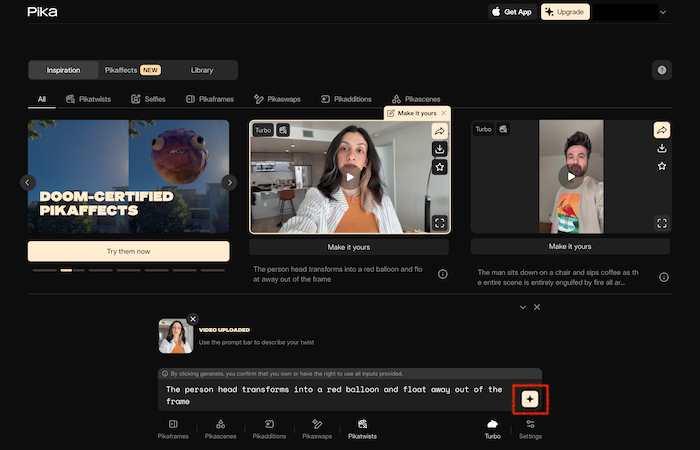Switch model to Turbo

492,429
